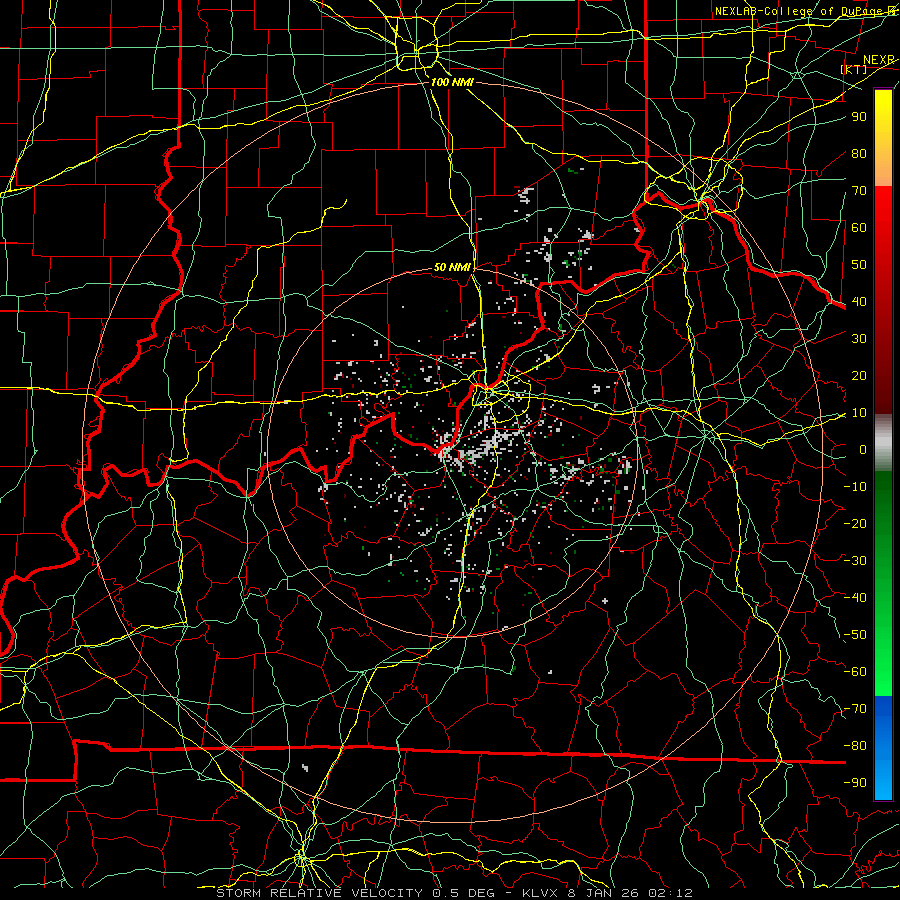
Task: Select the 90 value on the velocity scale
Action: tap(859, 117)
